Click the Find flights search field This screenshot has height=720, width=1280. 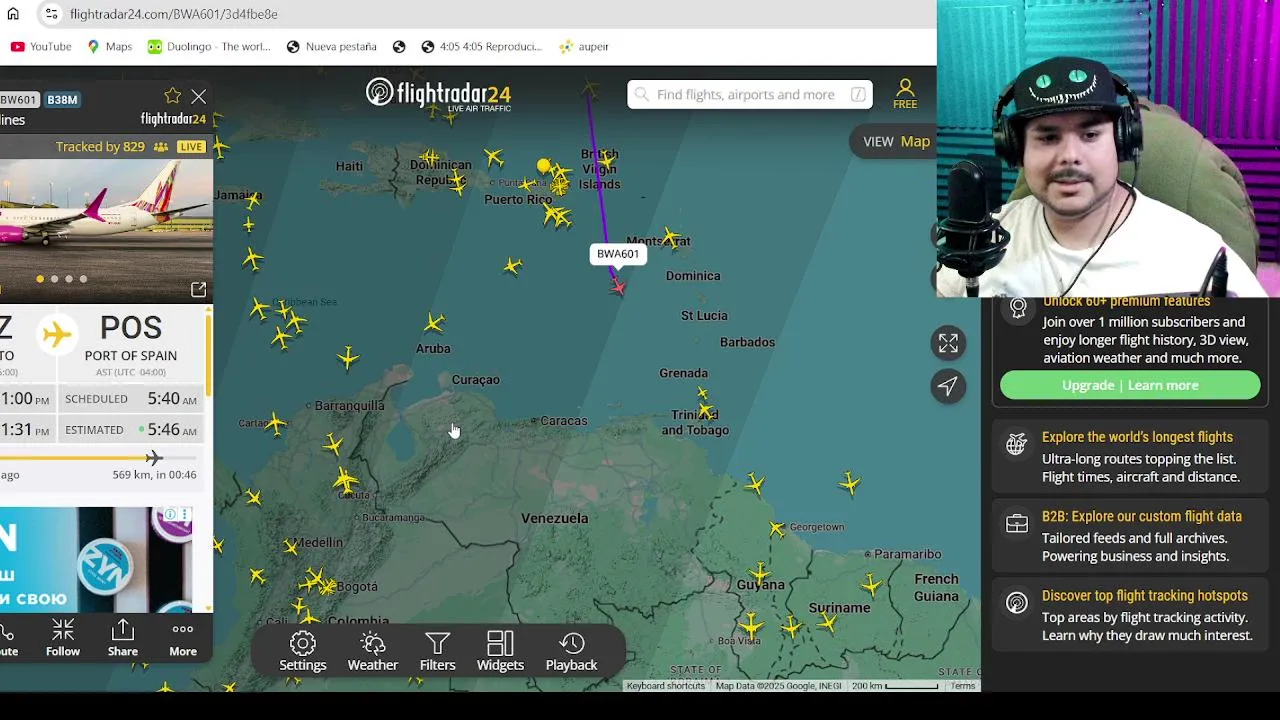point(749,94)
